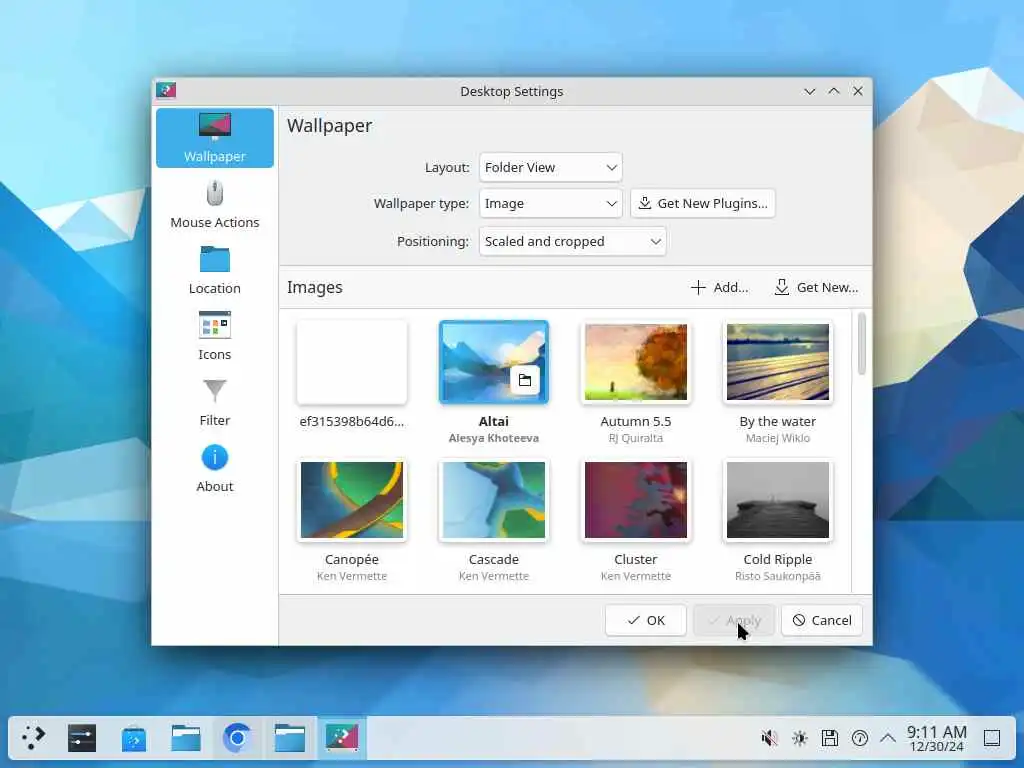This screenshot has height=768, width=1024.
Task: Open the Wallpaper settings page
Action: [x=214, y=138]
